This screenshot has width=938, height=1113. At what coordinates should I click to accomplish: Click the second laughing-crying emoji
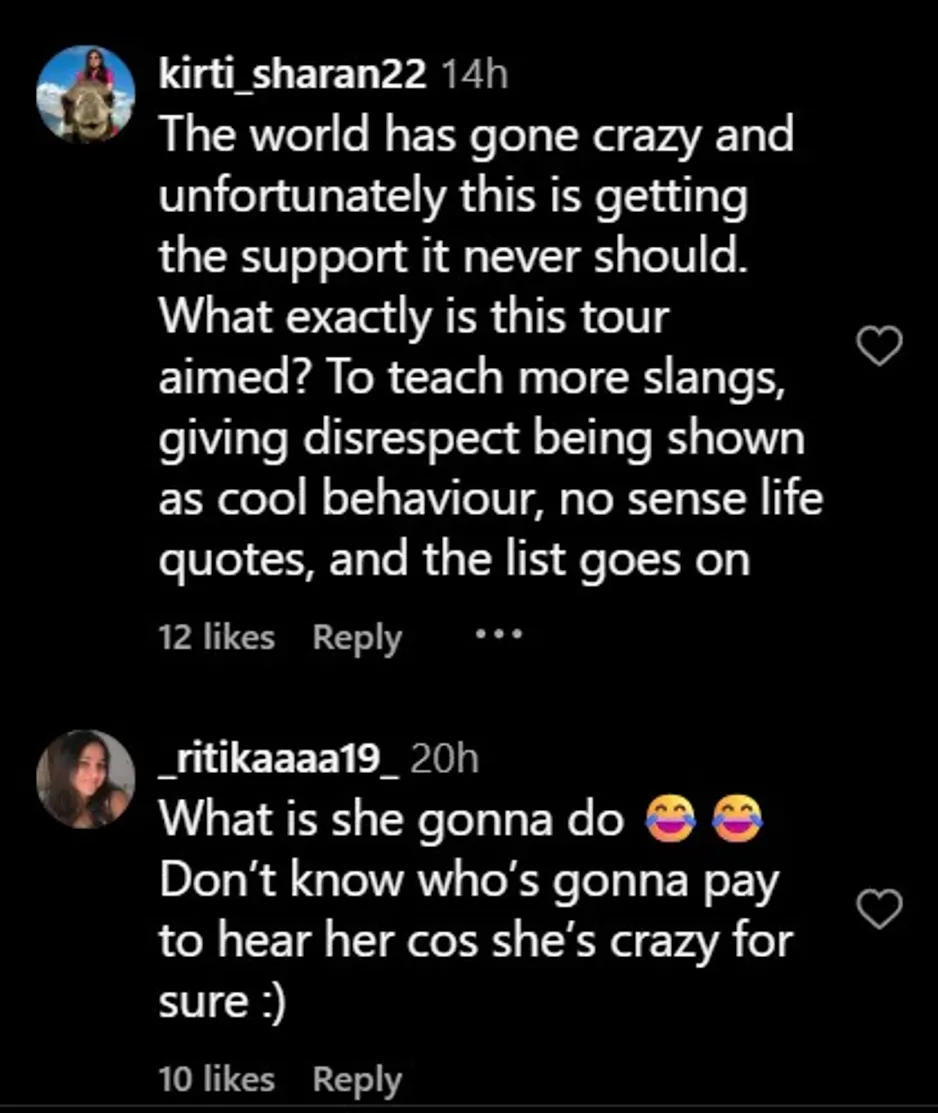coord(737,820)
